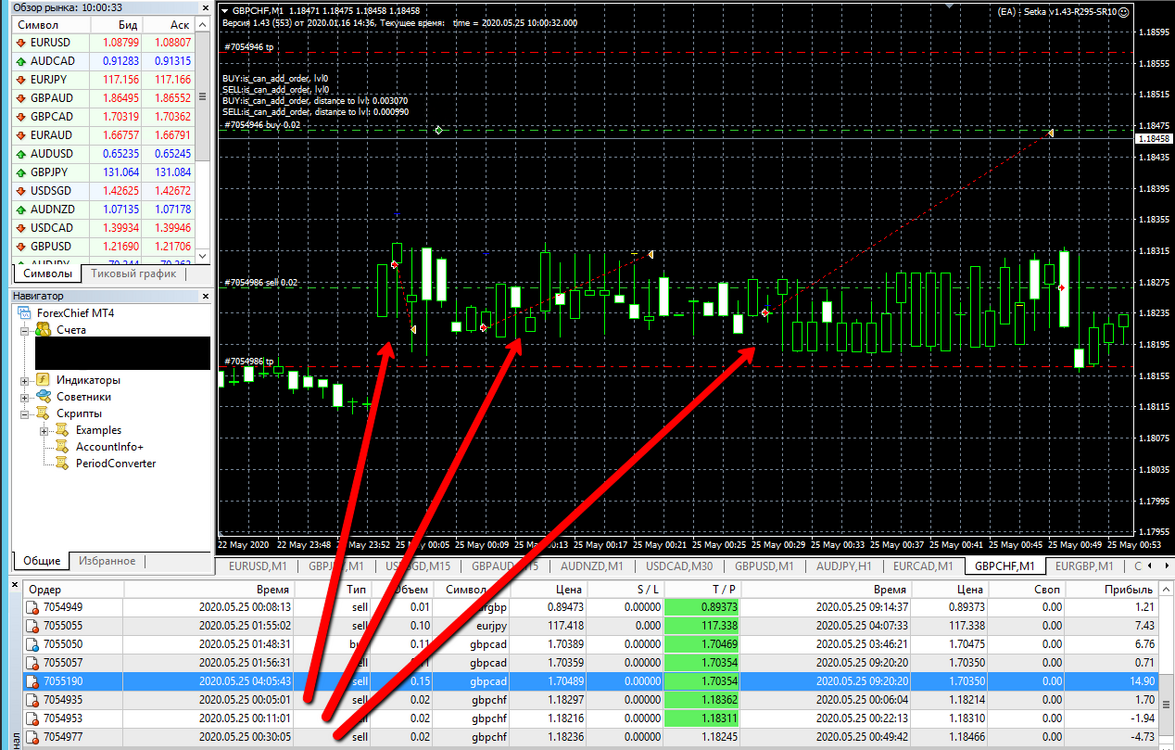Viewport: 1175px width, 750px height.
Task: Click the arrow icon beside AUDUSD
Action: tap(21, 154)
